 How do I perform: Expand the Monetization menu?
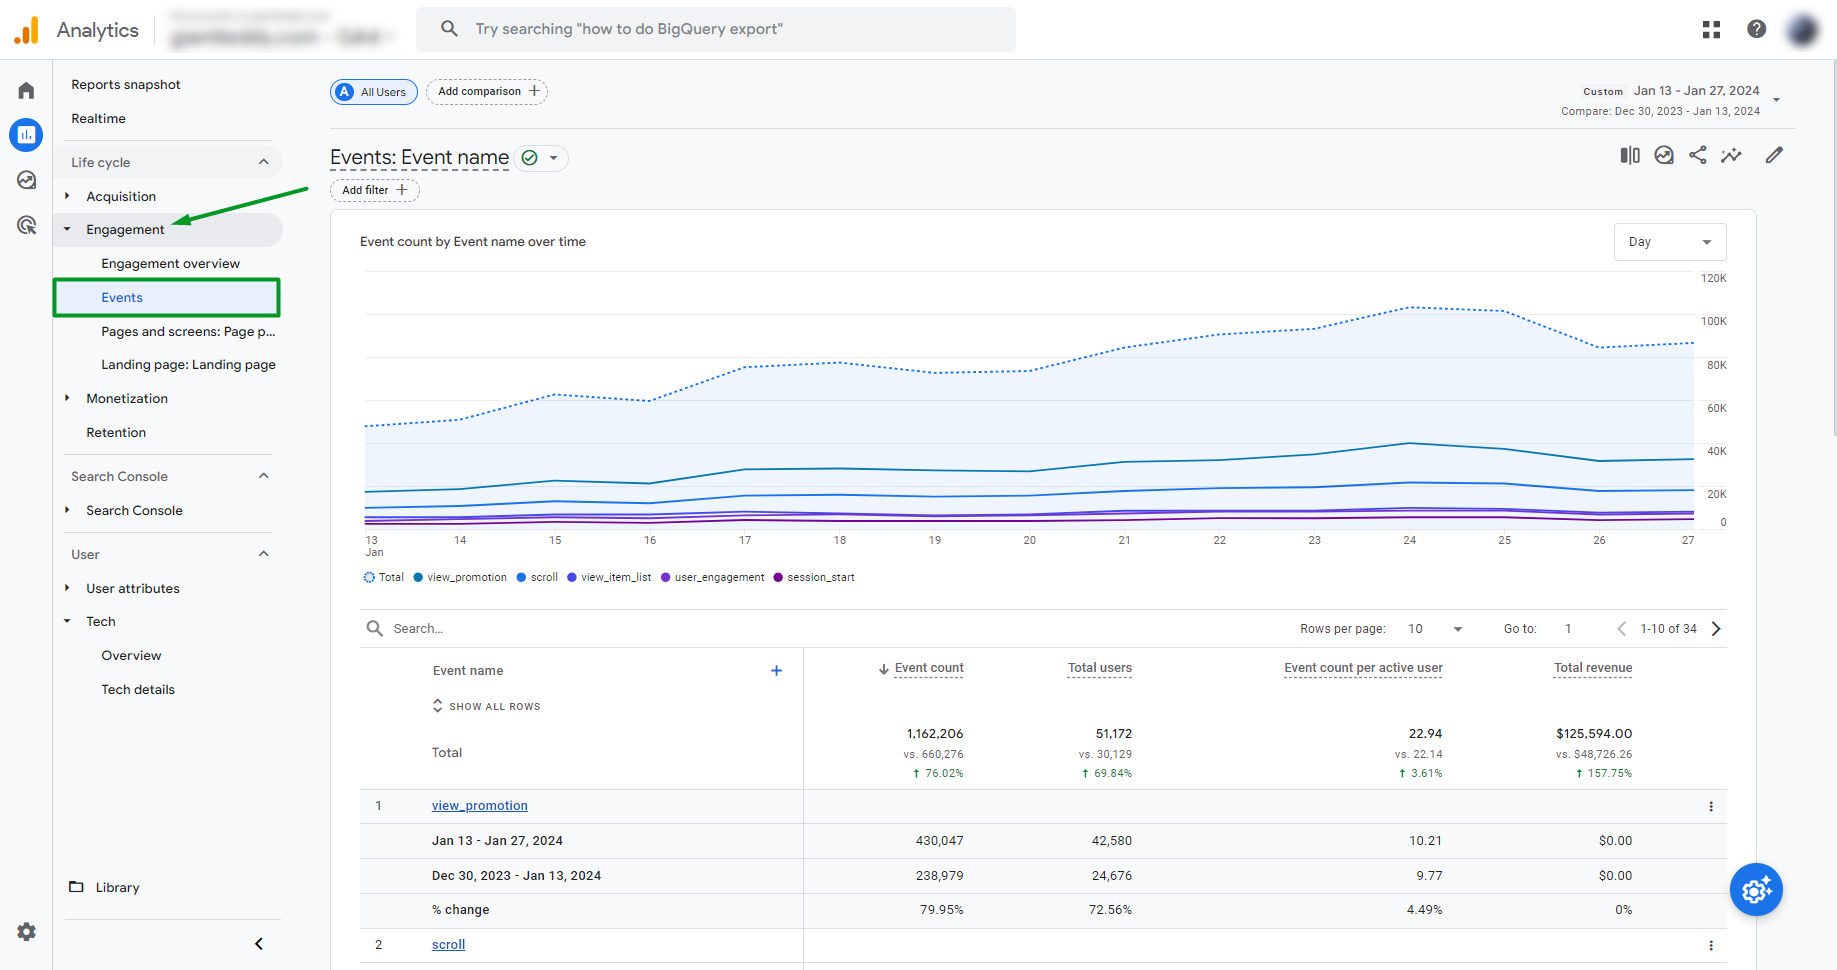pos(67,398)
